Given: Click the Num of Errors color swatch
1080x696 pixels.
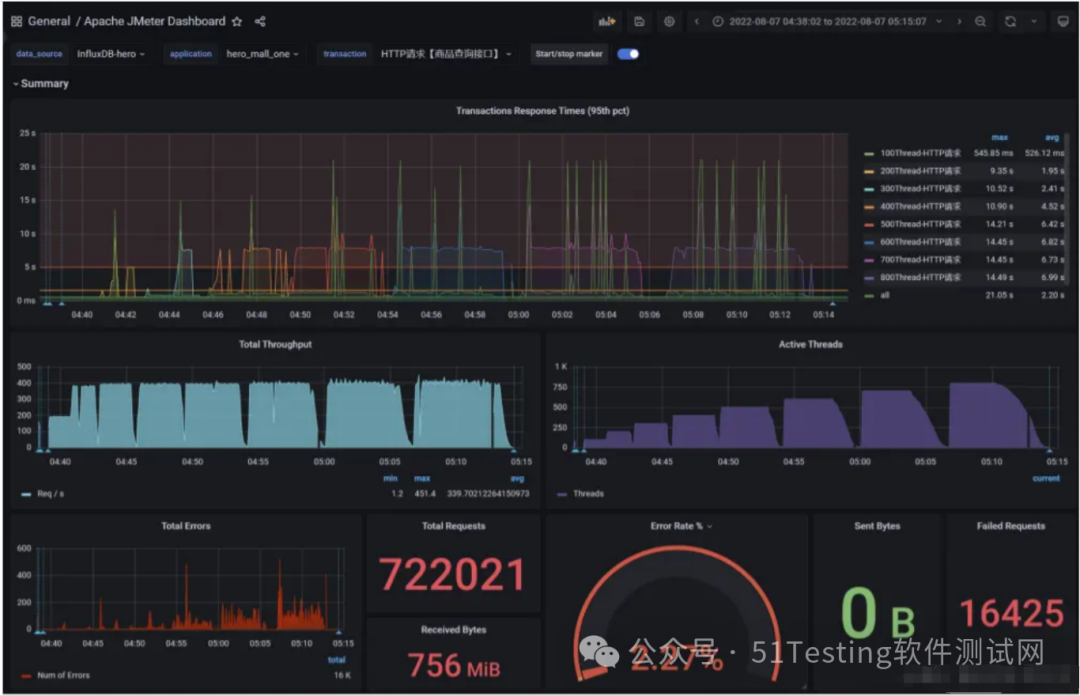Looking at the screenshot, I should click(26, 675).
